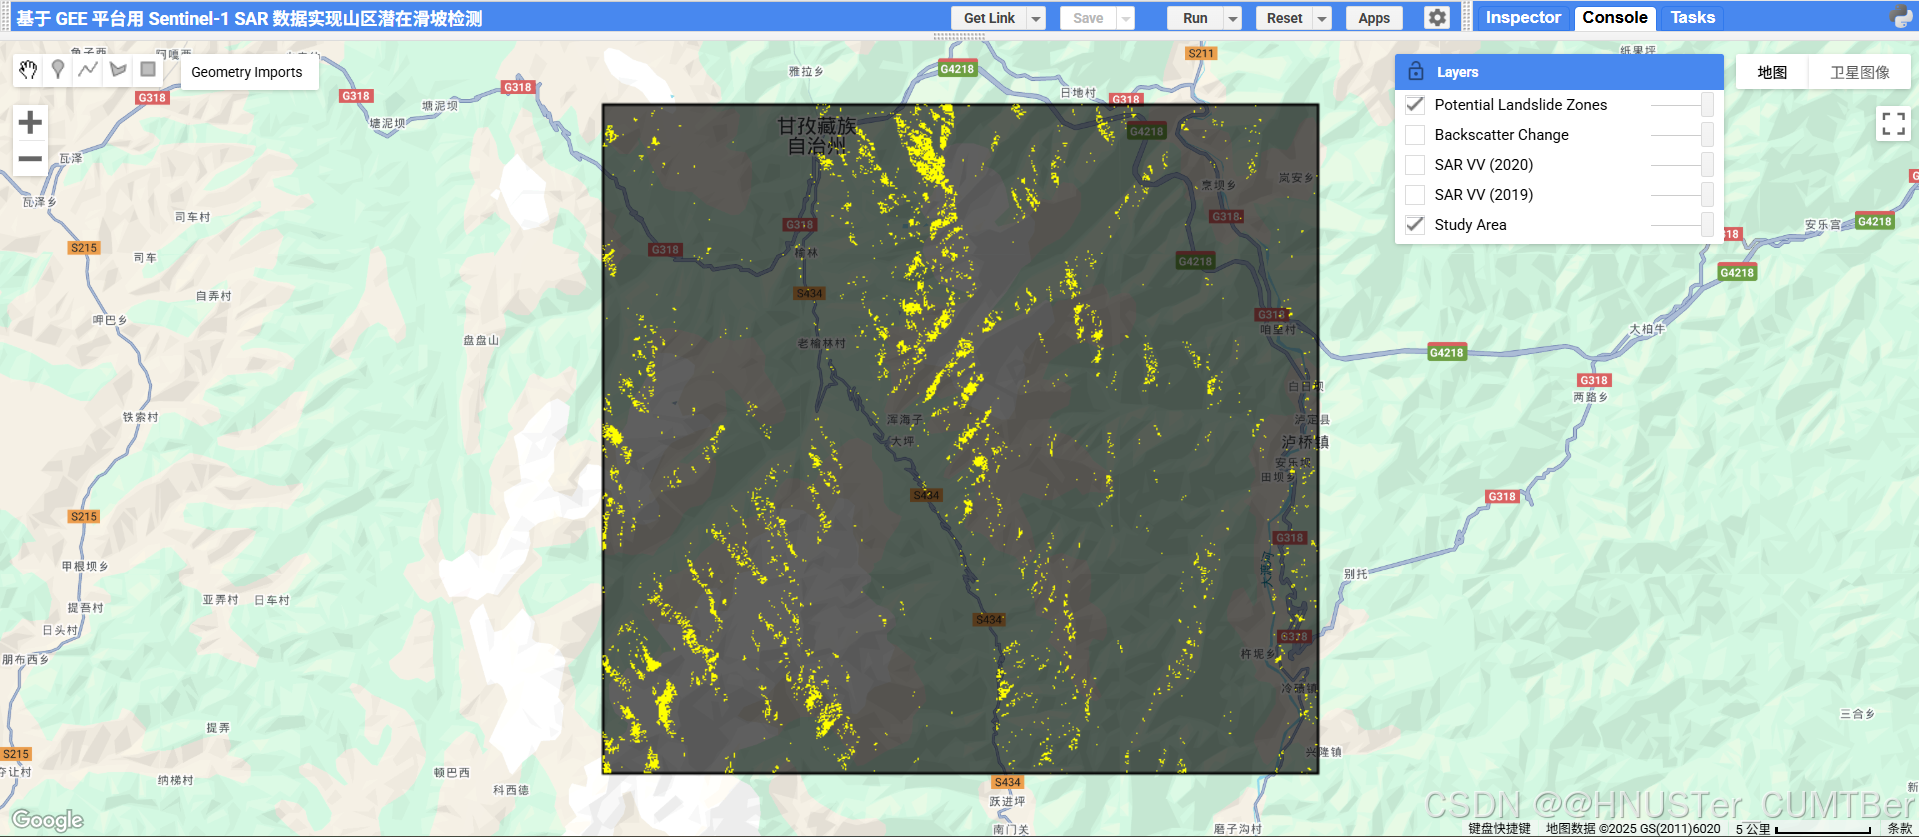Show the SAR VV (2019) layer
The width and height of the screenshot is (1919, 837).
click(x=1415, y=194)
